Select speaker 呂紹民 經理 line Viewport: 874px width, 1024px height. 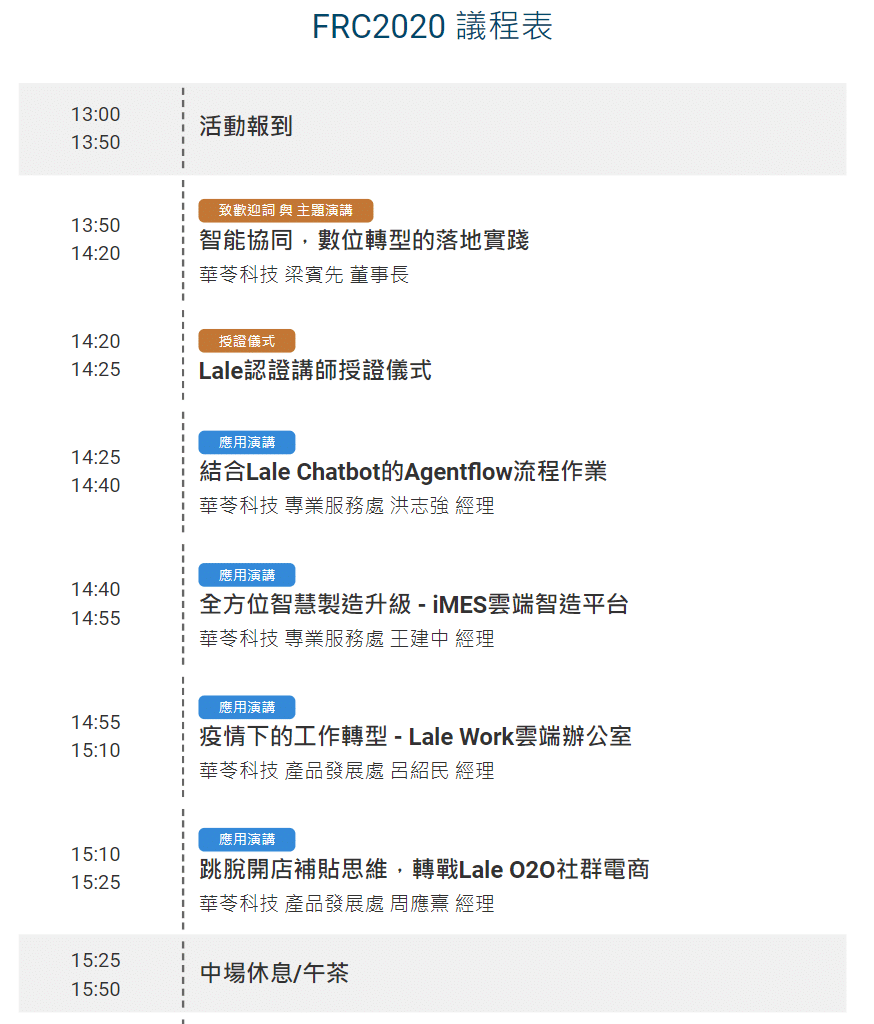tap(347, 771)
